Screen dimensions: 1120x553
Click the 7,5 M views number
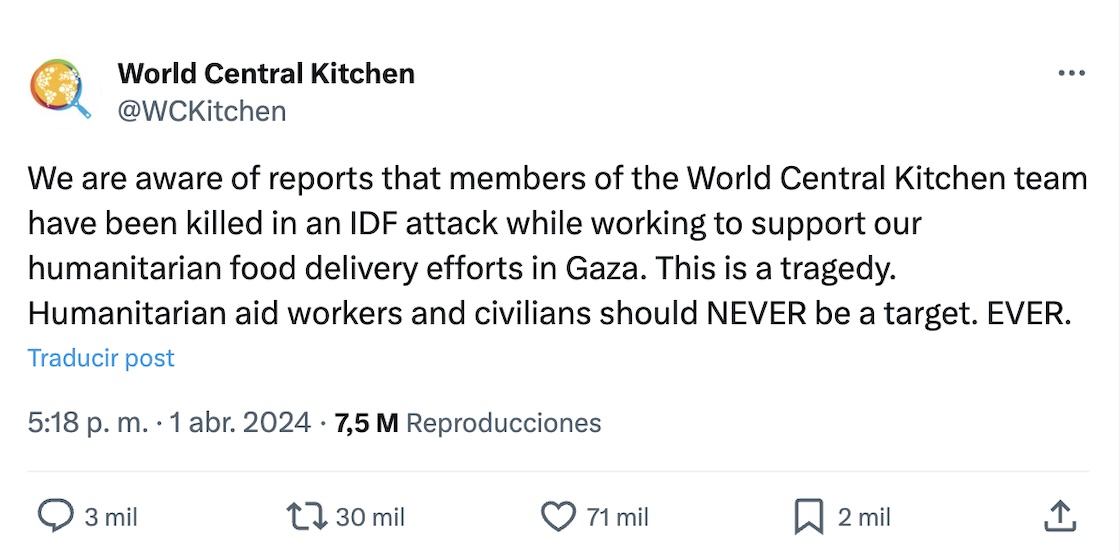pos(366,423)
